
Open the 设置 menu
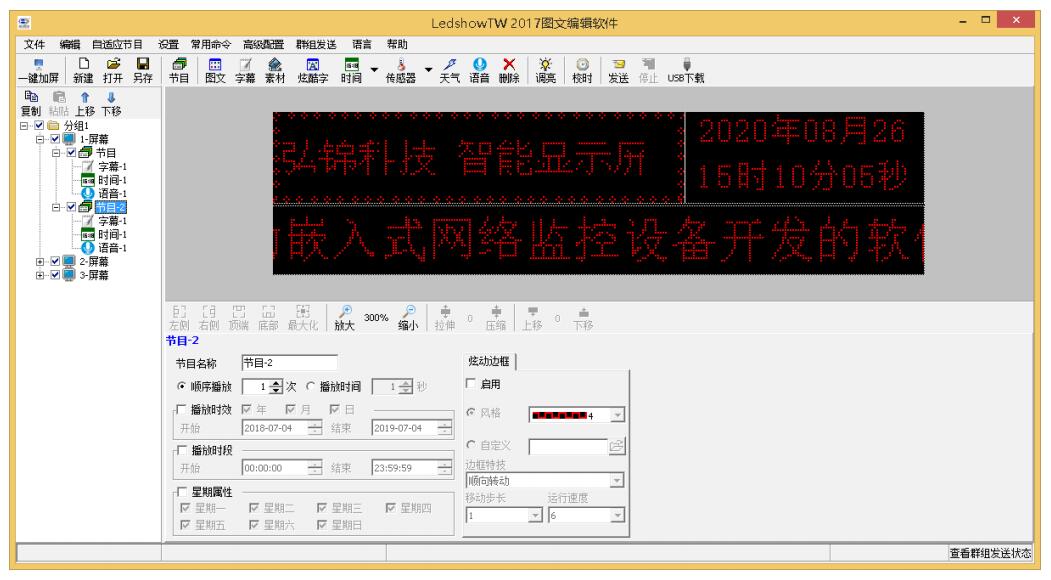click(168, 44)
